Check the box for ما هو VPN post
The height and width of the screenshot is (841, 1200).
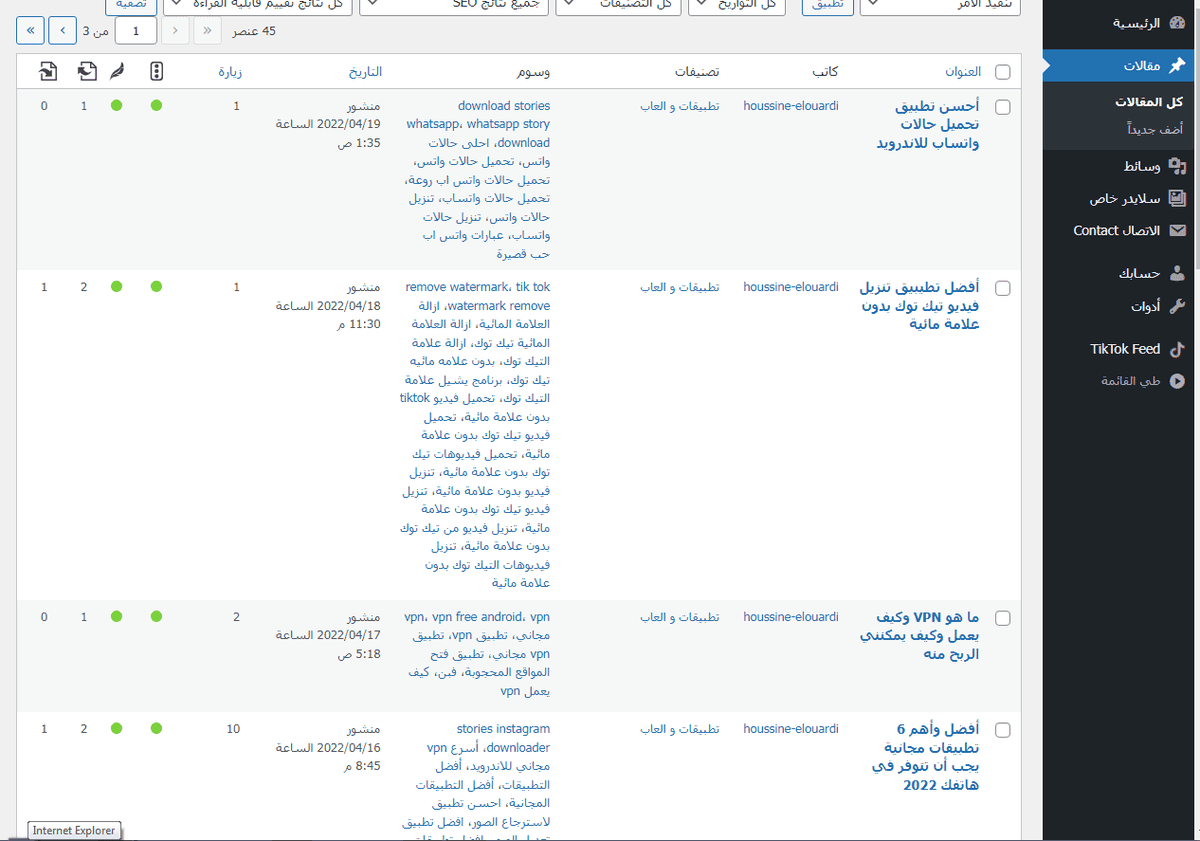pyautogui.click(x=1003, y=618)
